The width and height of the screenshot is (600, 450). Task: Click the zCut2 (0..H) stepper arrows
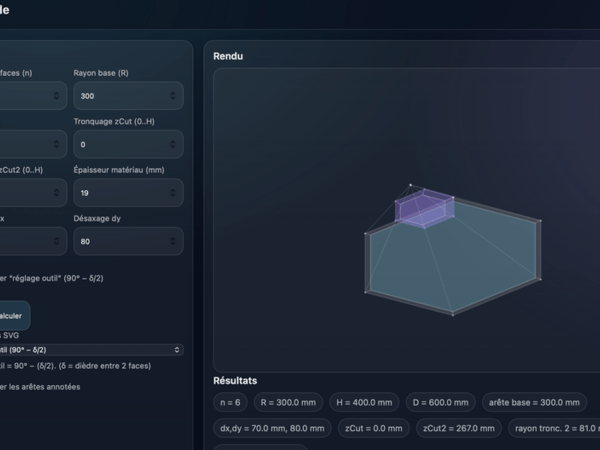click(x=57, y=192)
